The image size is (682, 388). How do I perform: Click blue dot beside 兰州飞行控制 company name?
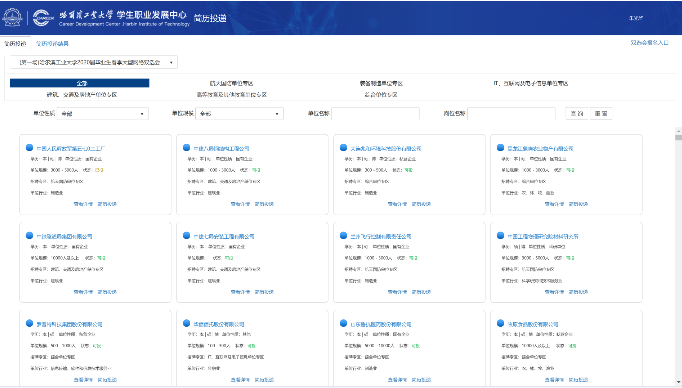(344, 235)
